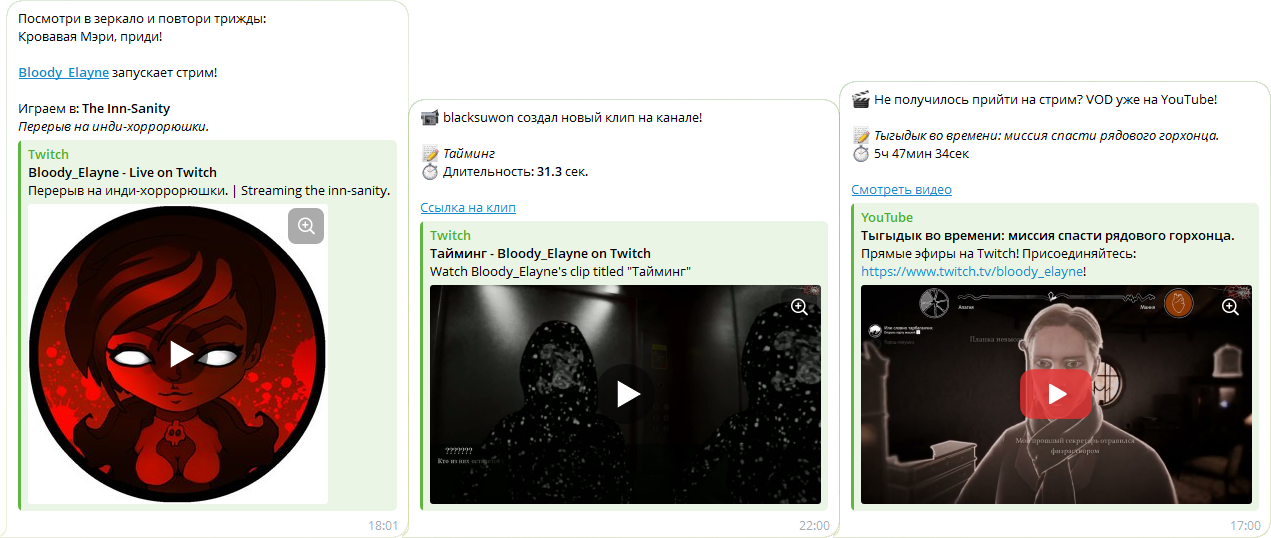Image resolution: width=1271 pixels, height=538 pixels.
Task: Click memo emoji beside italic 'Тыгыдык во времени'
Action: pos(860,136)
